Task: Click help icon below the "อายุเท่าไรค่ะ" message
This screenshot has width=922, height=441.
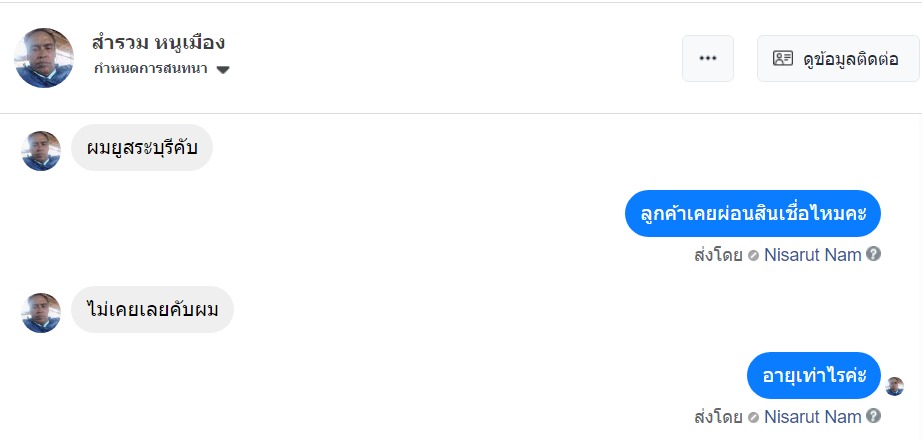Action: (x=874, y=416)
